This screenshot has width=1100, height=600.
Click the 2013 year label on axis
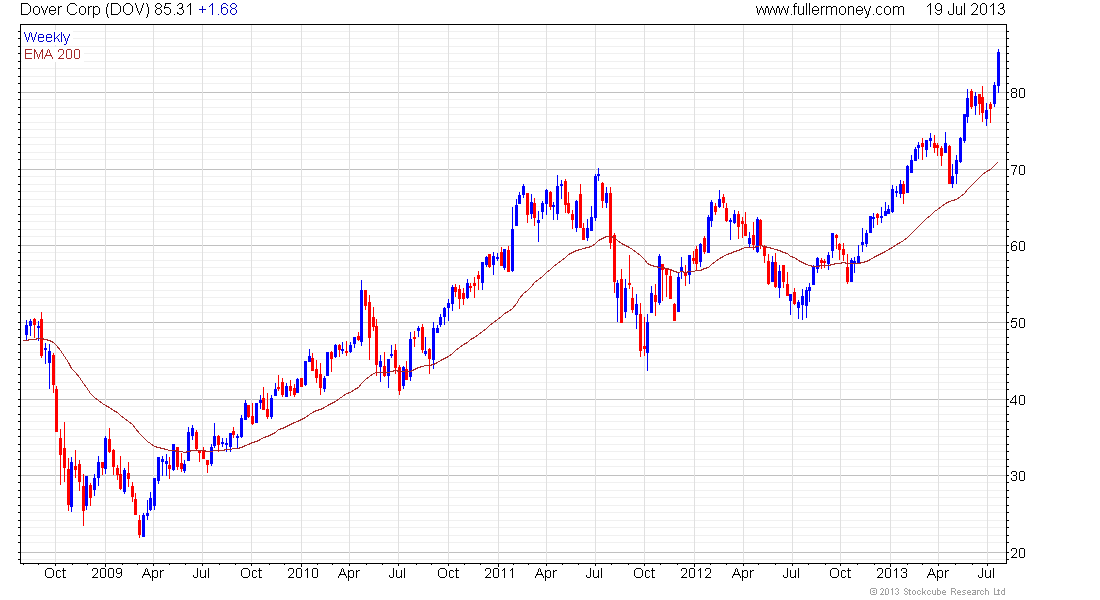pos(891,573)
